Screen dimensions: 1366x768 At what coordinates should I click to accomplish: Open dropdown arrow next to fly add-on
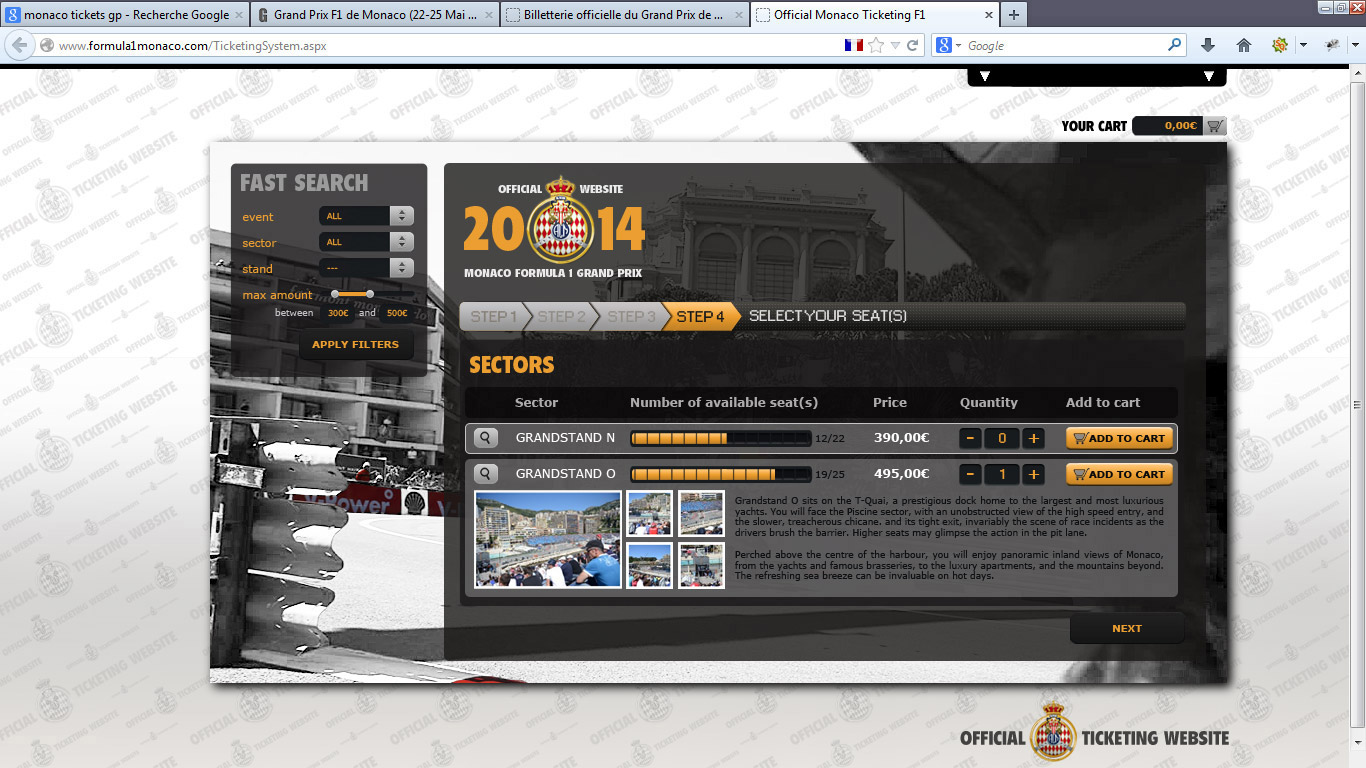(x=1356, y=45)
